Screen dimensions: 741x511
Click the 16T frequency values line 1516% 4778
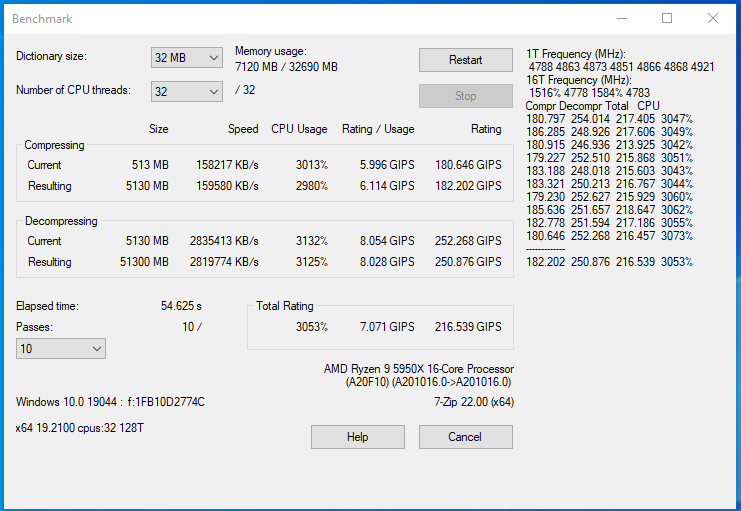click(x=589, y=93)
